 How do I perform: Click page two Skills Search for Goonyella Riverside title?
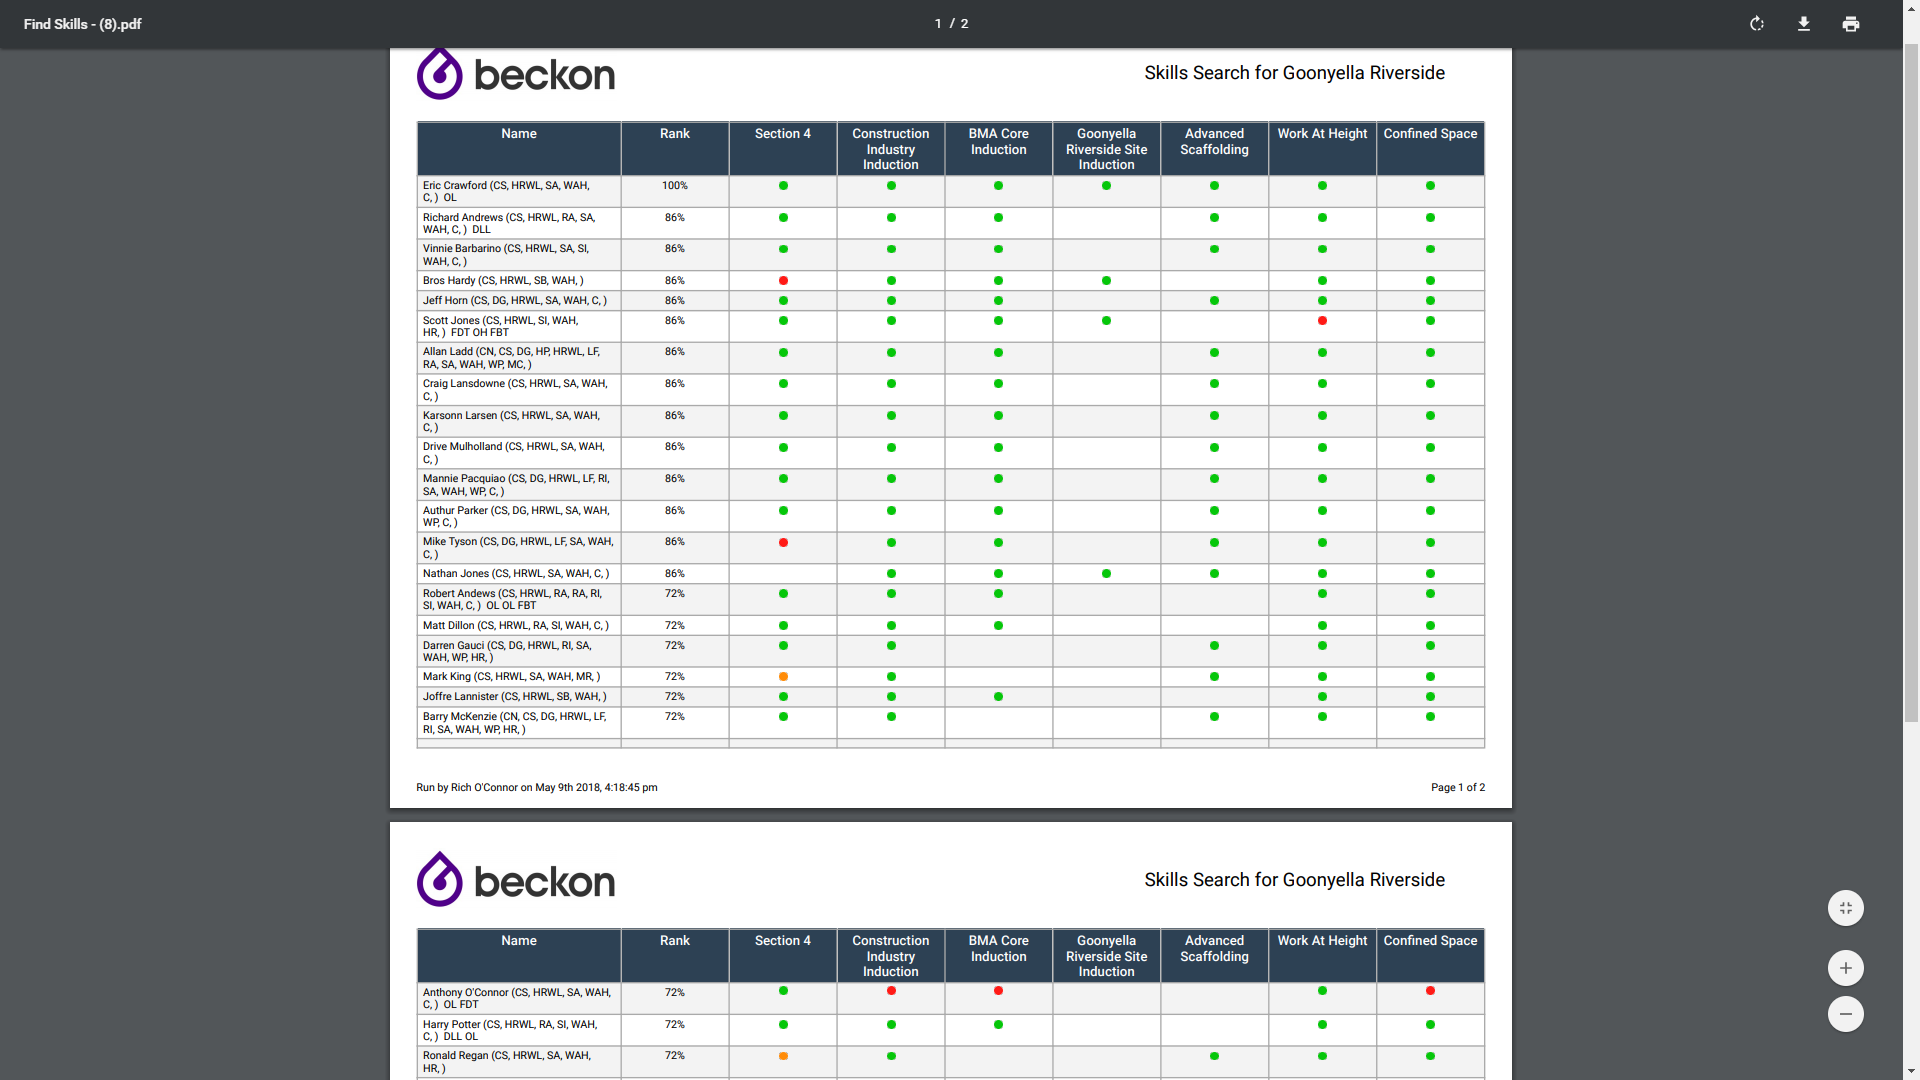coord(1294,880)
